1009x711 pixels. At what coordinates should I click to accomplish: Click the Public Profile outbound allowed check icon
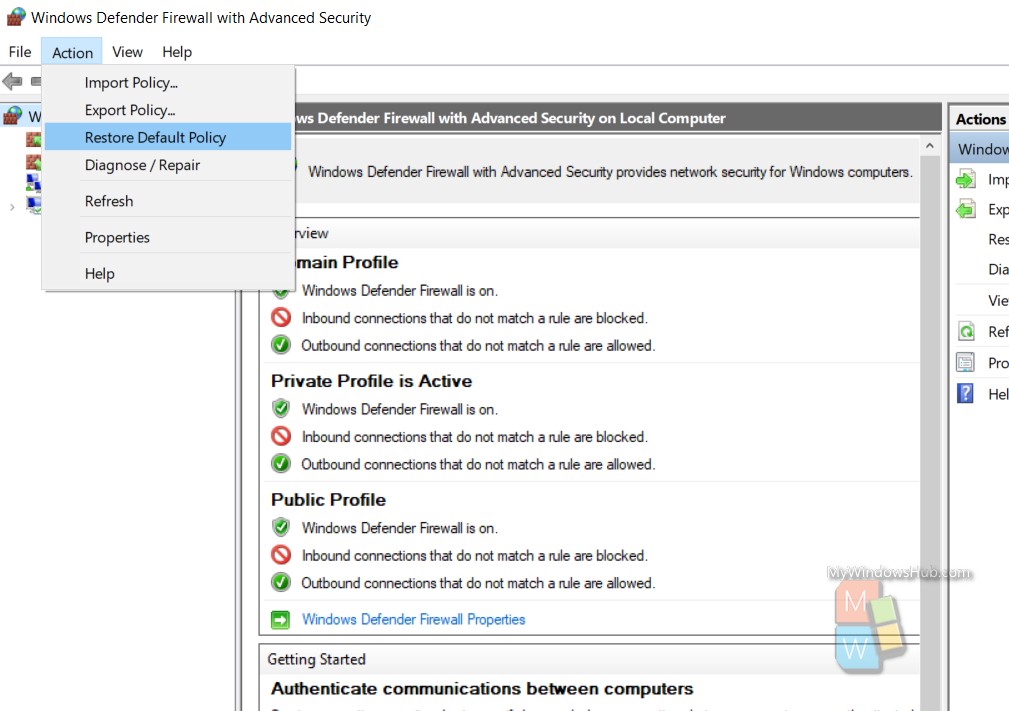[x=281, y=582]
